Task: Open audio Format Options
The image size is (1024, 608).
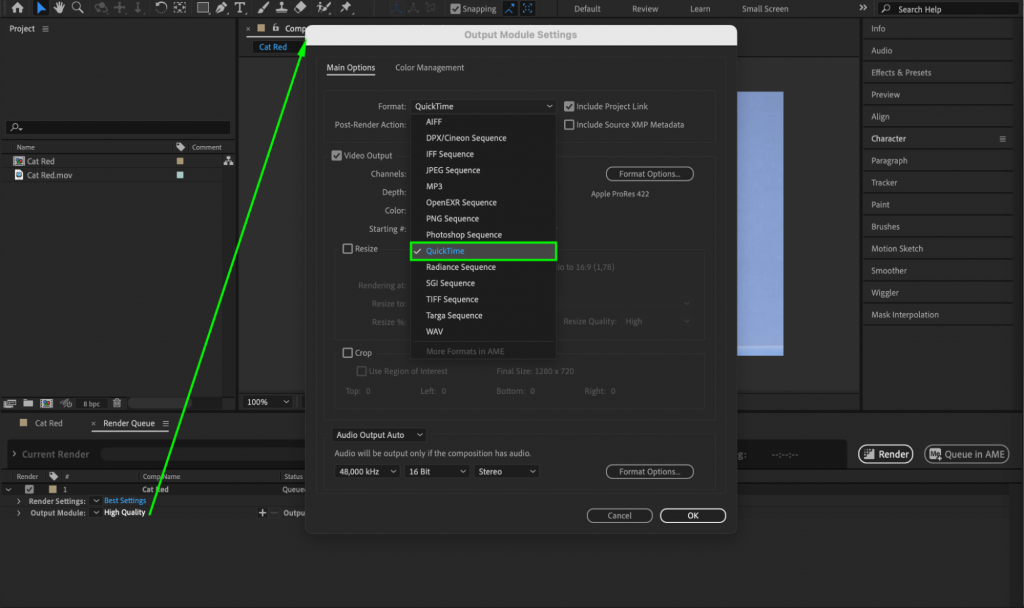Action: [x=649, y=470]
